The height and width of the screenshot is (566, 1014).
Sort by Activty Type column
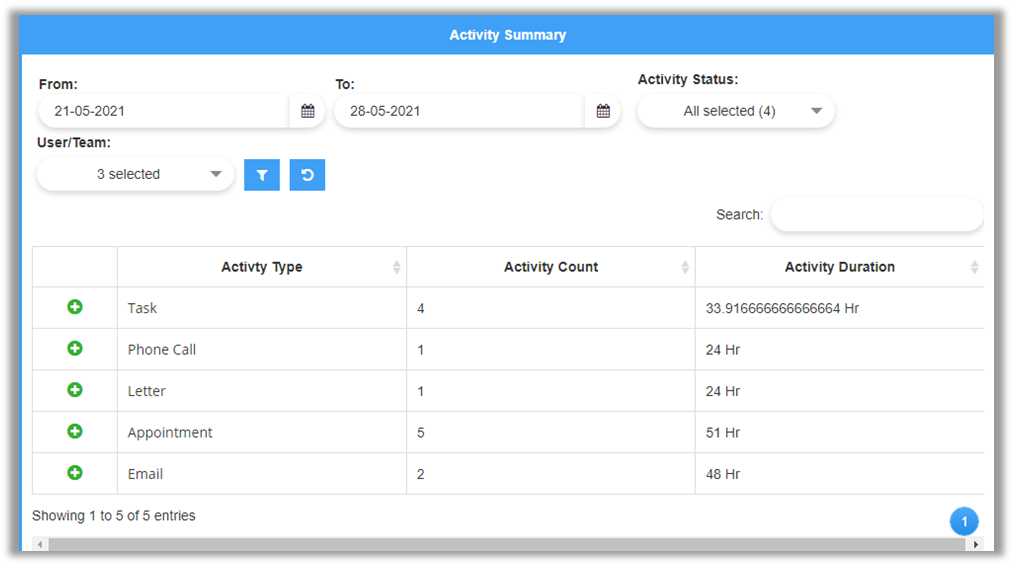[x=262, y=267]
